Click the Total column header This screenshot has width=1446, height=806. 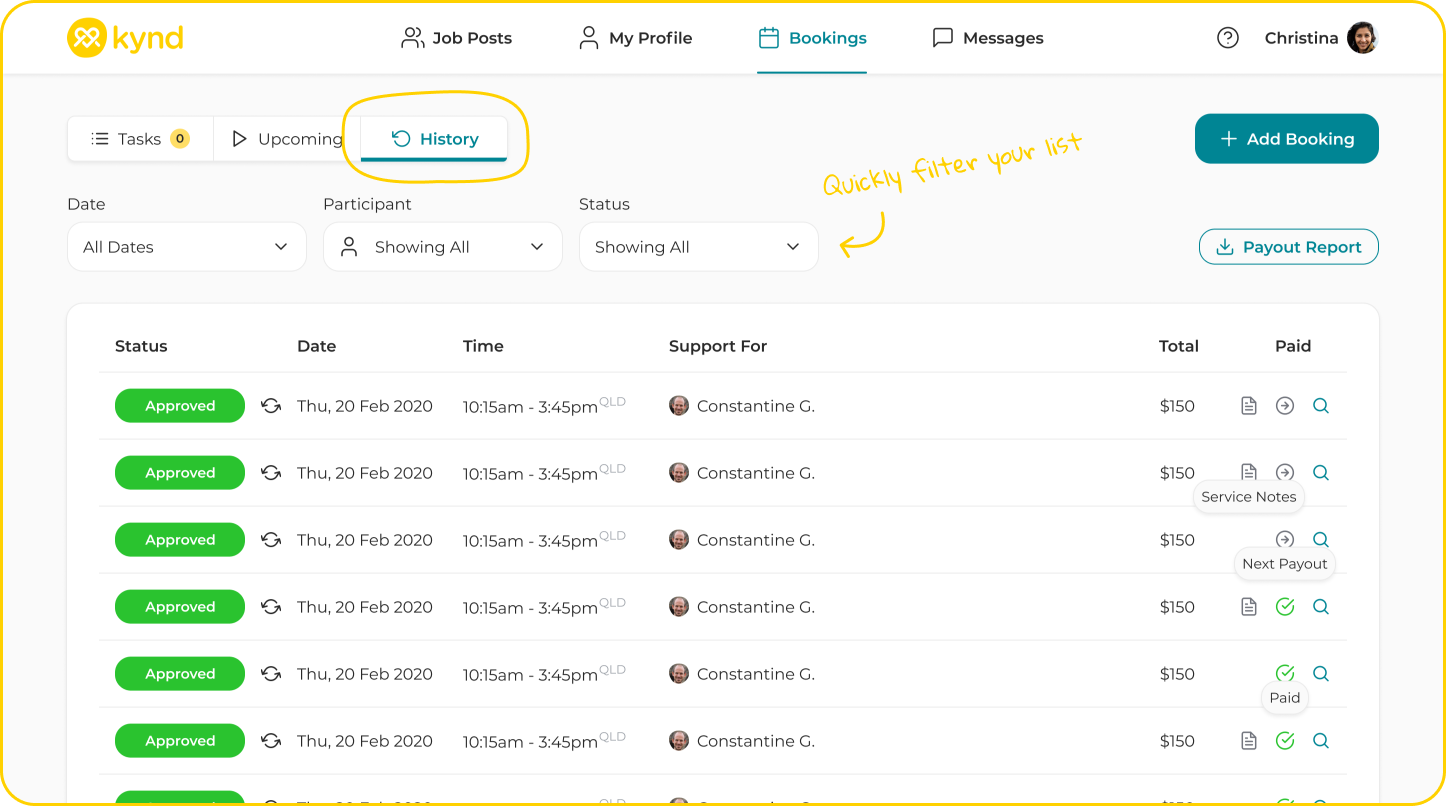(1179, 346)
